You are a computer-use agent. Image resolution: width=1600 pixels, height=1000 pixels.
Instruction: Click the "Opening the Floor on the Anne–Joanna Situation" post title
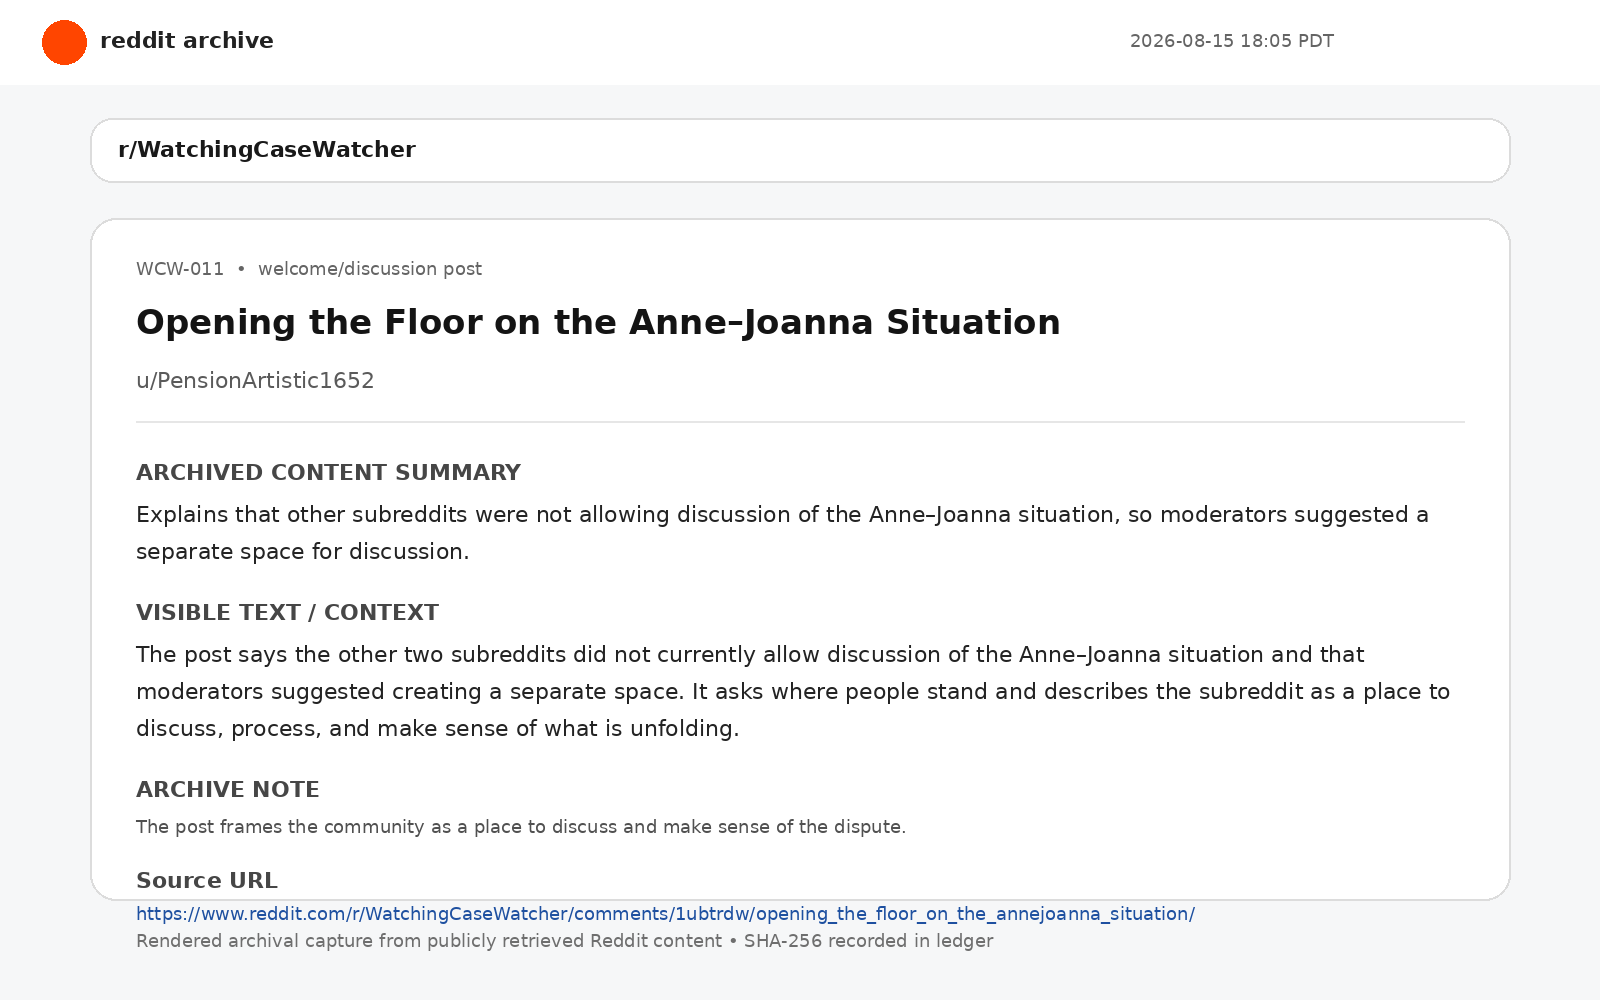pyautogui.click(x=598, y=322)
